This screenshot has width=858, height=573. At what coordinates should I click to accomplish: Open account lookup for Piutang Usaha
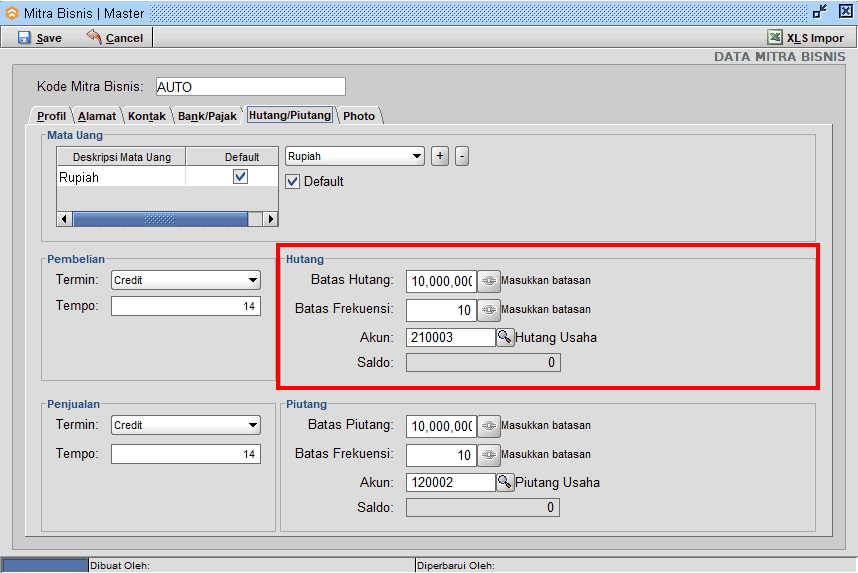pos(505,483)
